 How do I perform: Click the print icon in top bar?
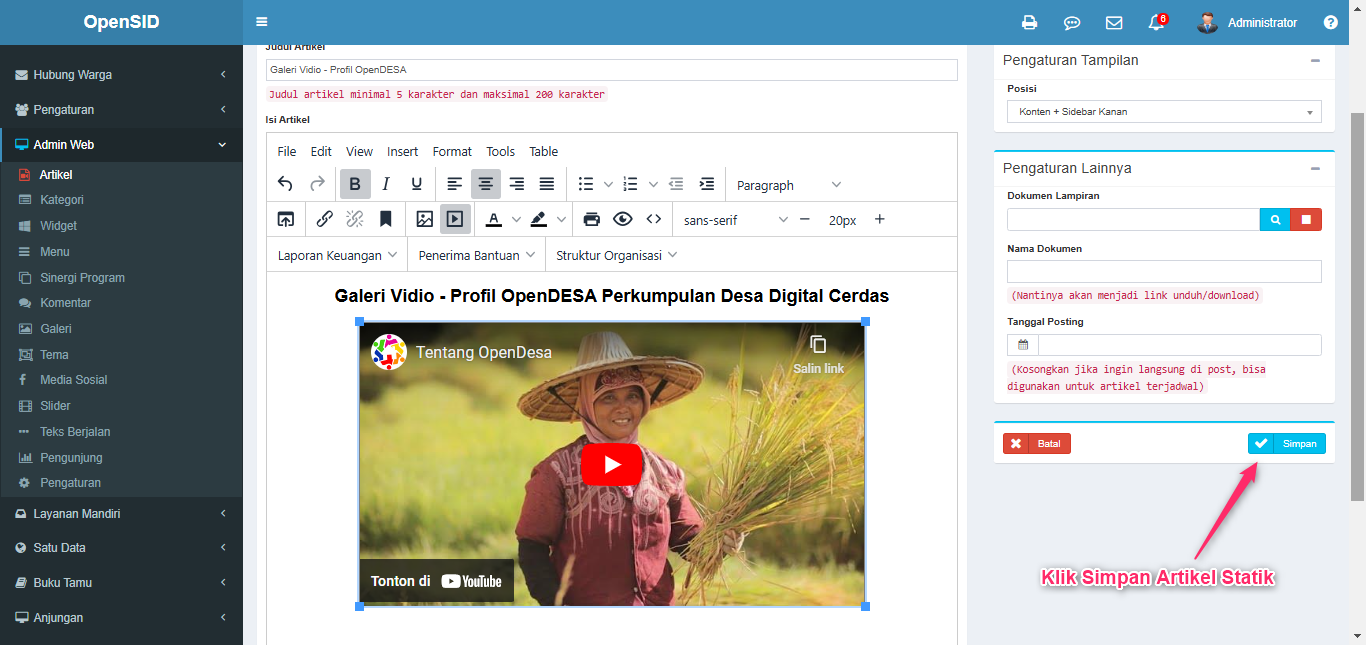tap(1029, 22)
